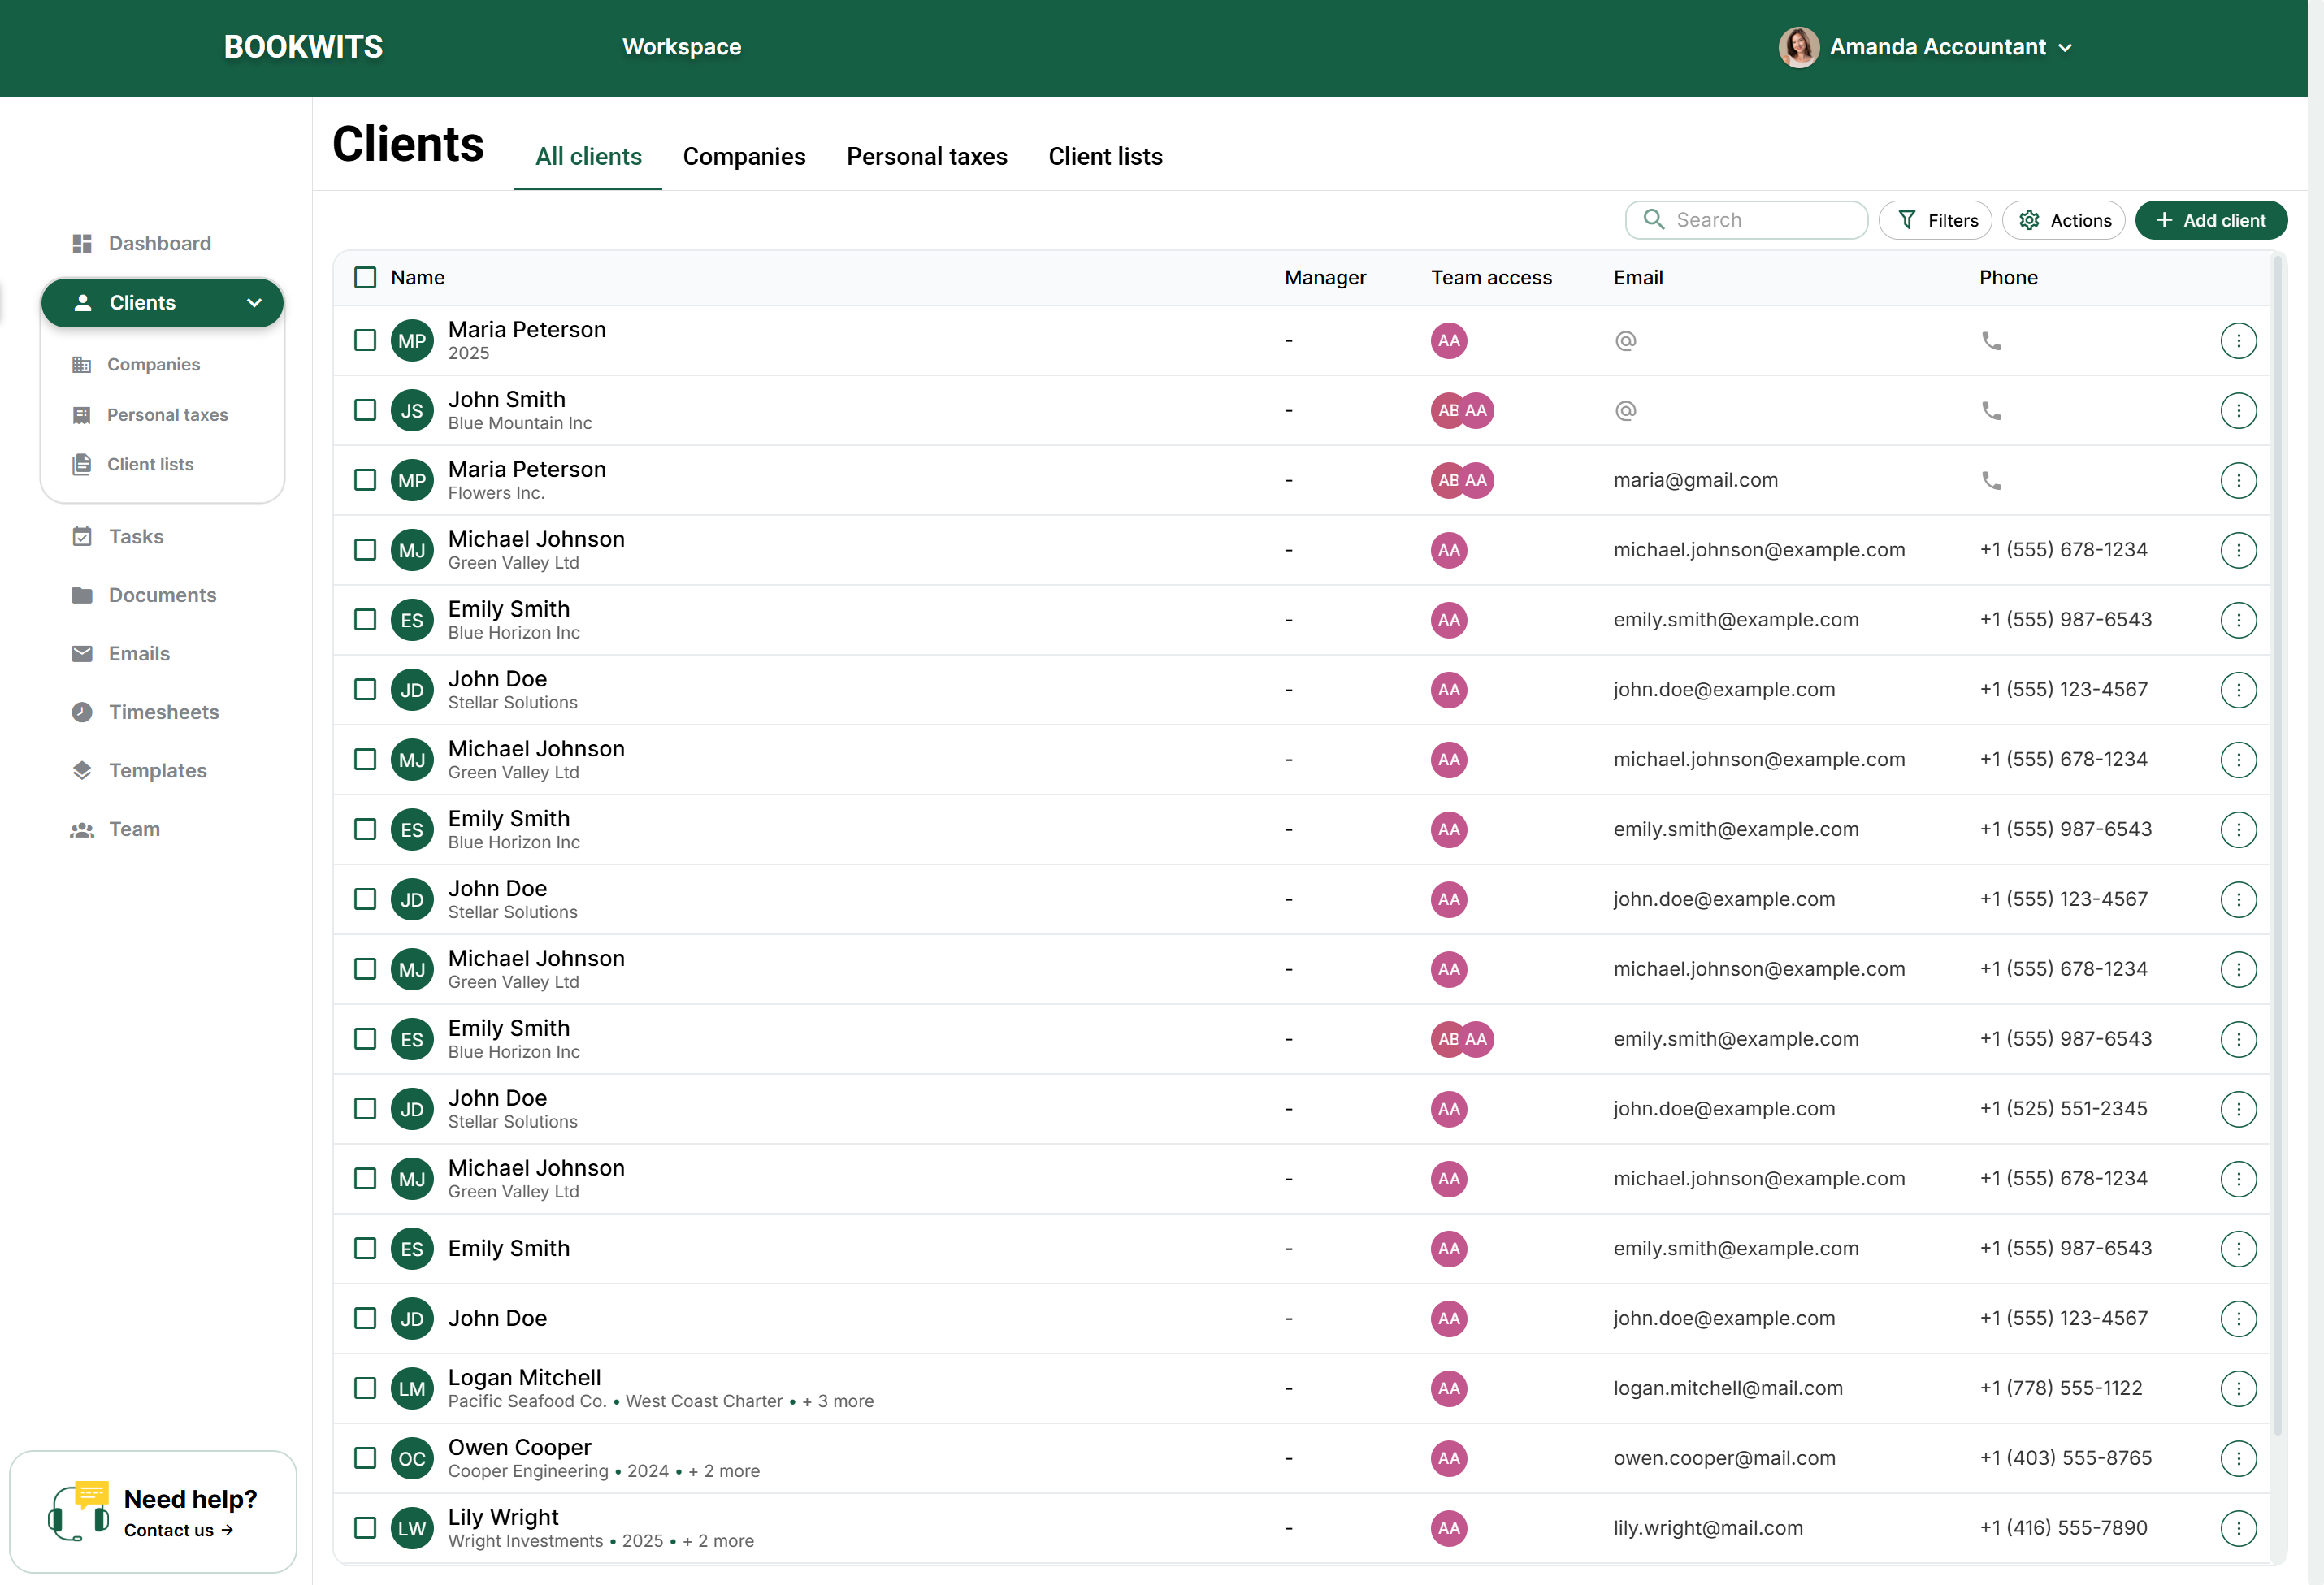Click the Wright Investments company text
2324x1585 pixels.
525,1541
